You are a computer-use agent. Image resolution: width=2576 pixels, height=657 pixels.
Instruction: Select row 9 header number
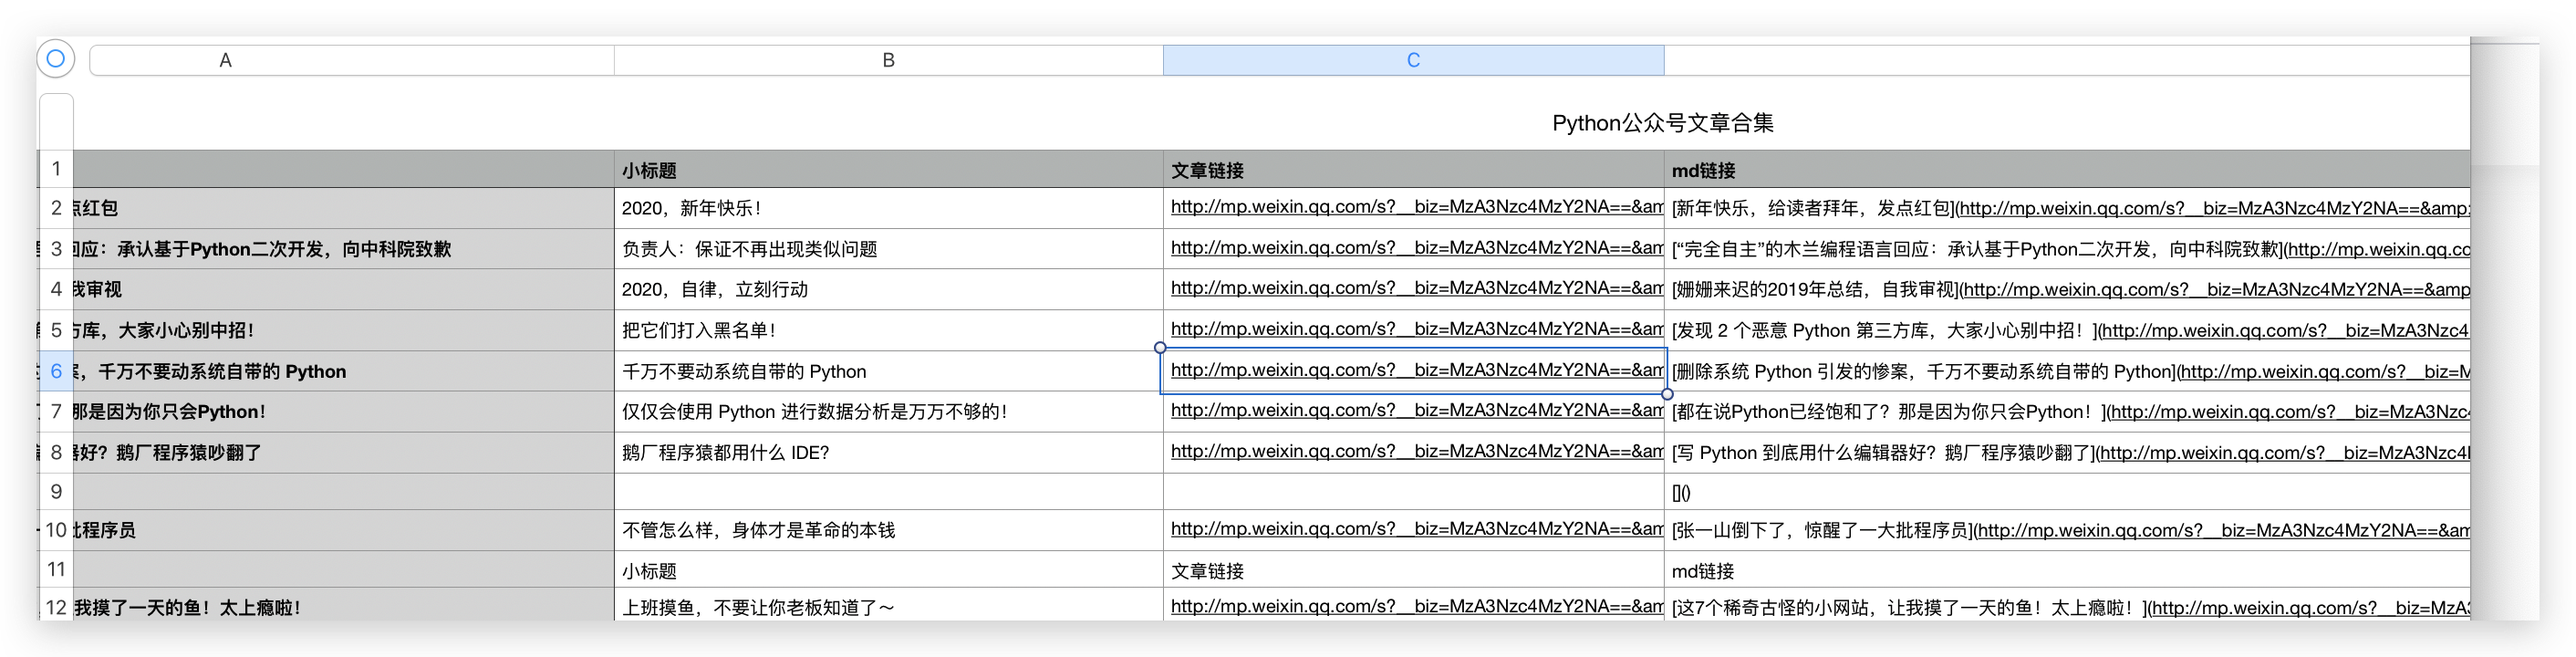coord(56,492)
